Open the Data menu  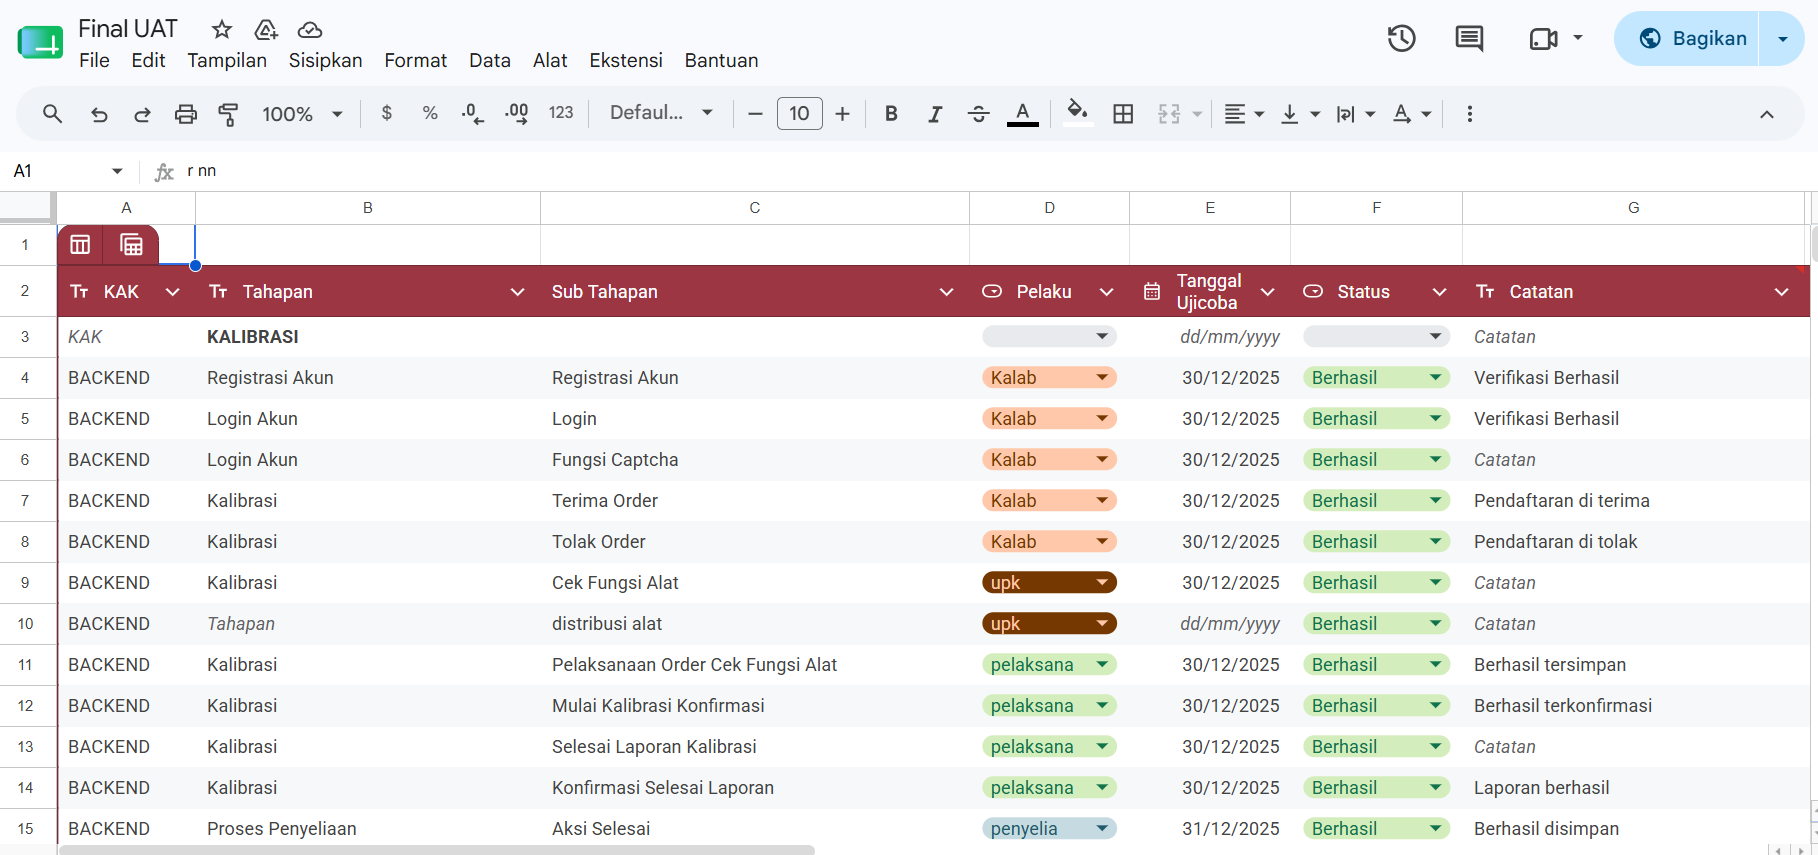[x=490, y=60]
